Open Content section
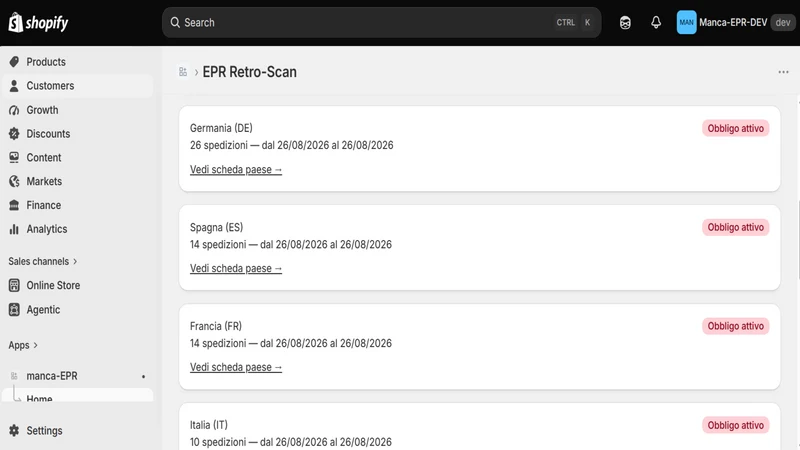The image size is (800, 450). pos(44,158)
